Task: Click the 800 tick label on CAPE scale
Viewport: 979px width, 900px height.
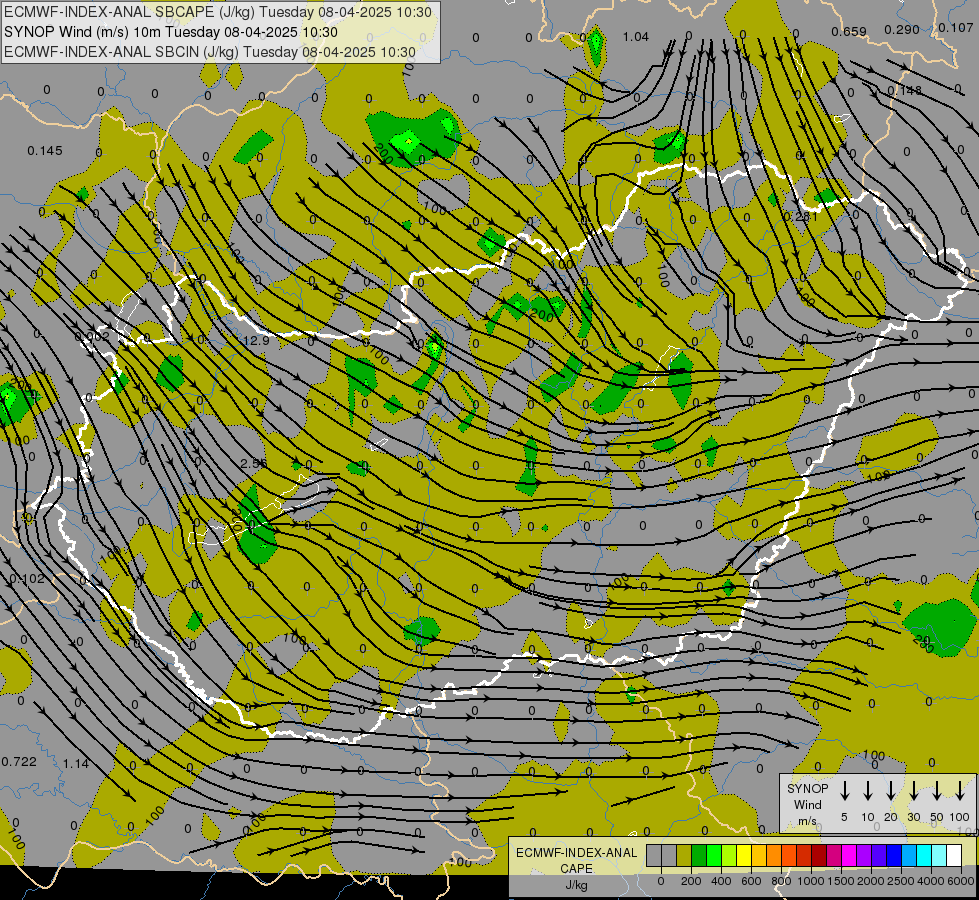Action: click(781, 881)
